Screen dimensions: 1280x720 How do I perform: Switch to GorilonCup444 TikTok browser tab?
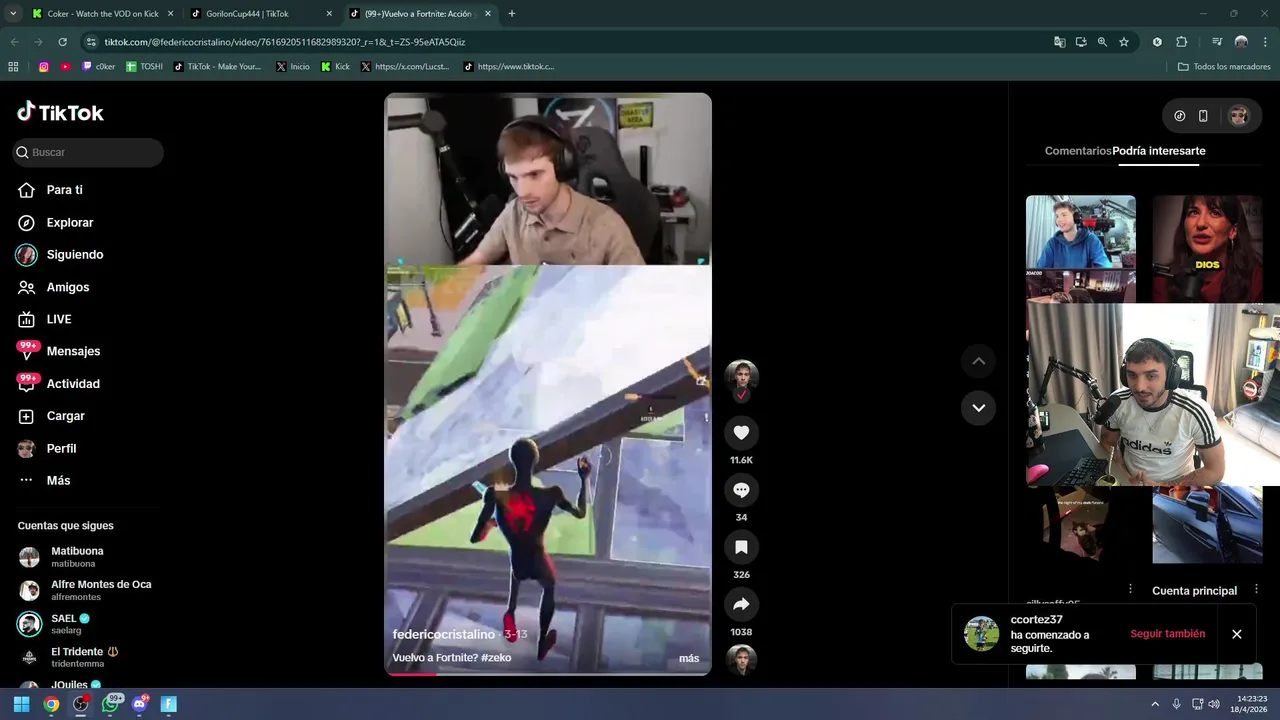click(260, 14)
